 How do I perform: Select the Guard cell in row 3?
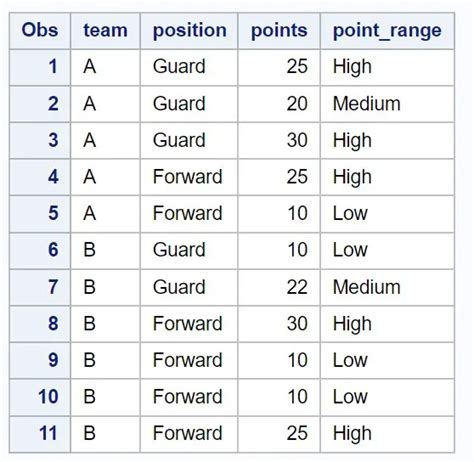[x=189, y=140]
